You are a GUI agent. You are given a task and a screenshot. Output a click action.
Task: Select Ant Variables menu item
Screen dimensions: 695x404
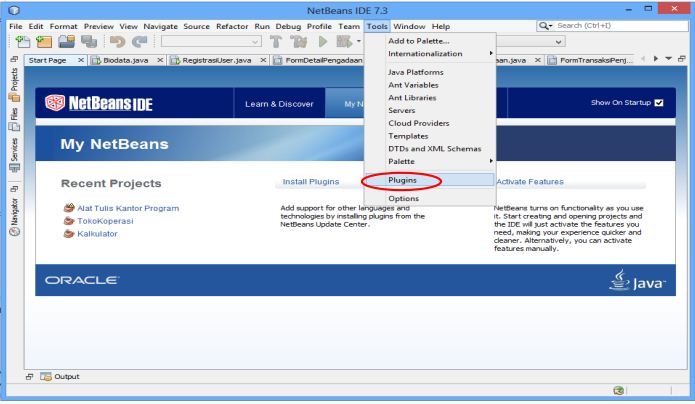(429, 85)
